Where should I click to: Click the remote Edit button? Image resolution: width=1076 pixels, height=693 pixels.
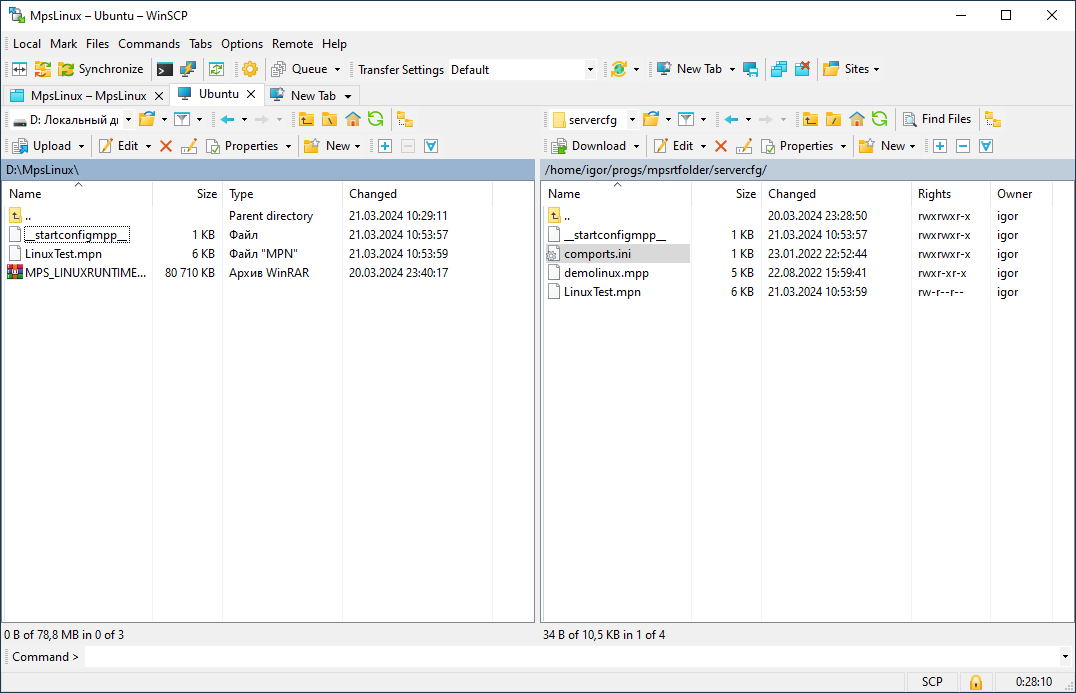point(674,146)
